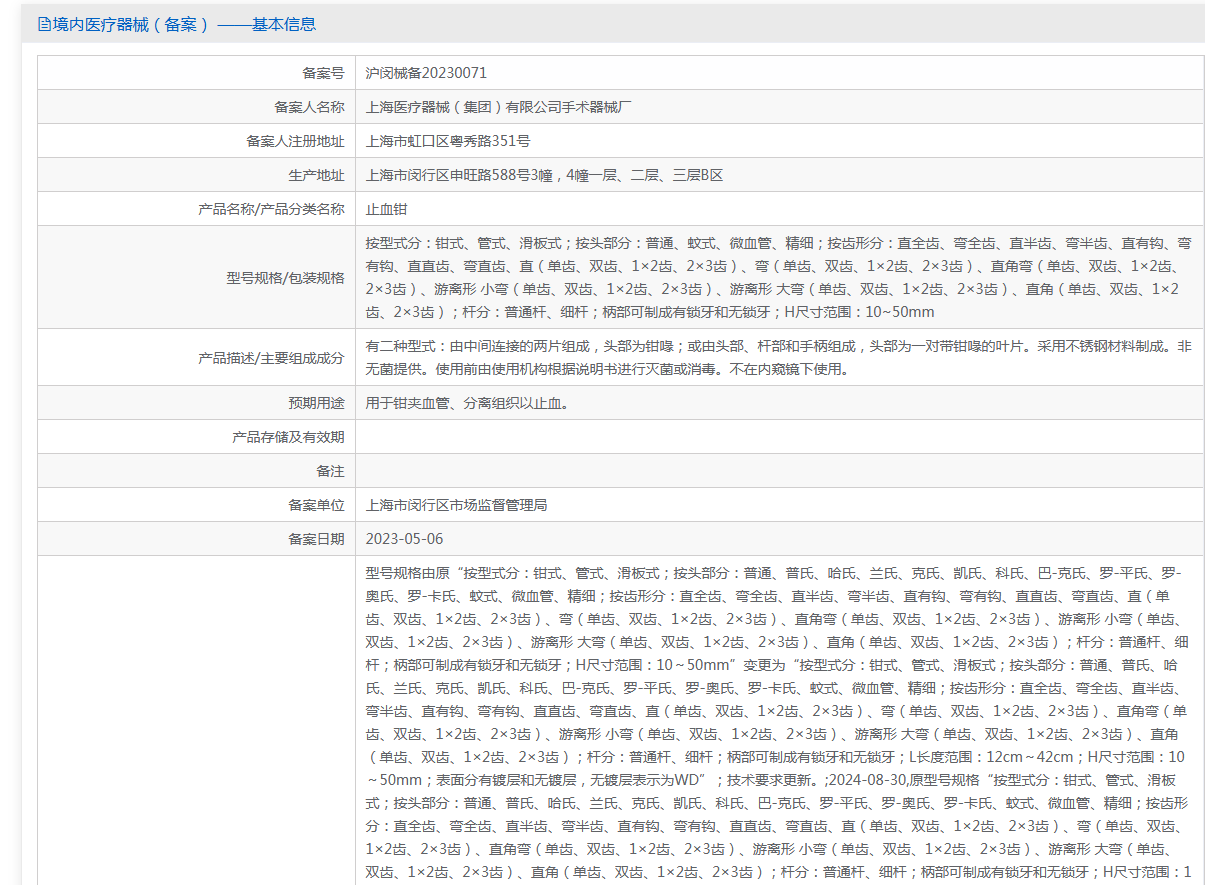
Task: Click the label 产品描述/主要组成成分
Action: click(x=271, y=358)
